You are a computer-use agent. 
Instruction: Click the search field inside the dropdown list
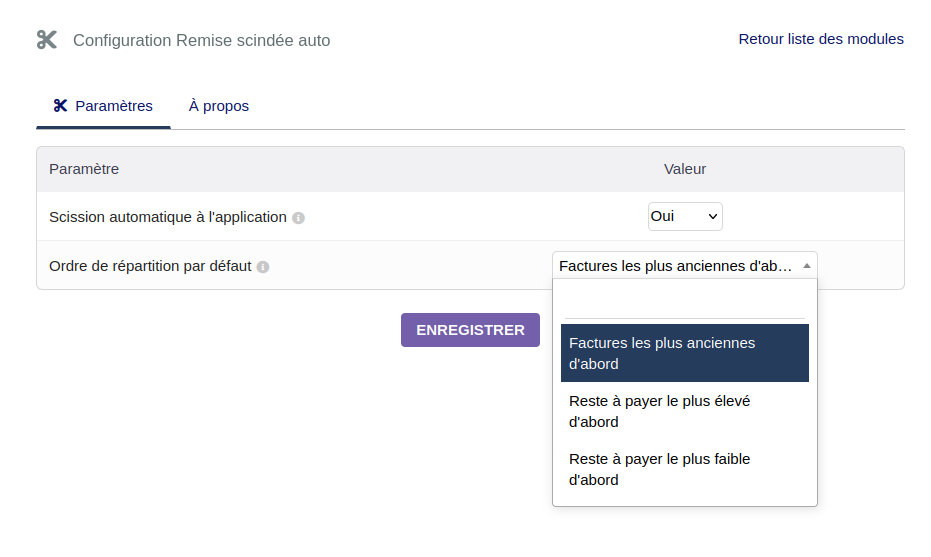685,303
